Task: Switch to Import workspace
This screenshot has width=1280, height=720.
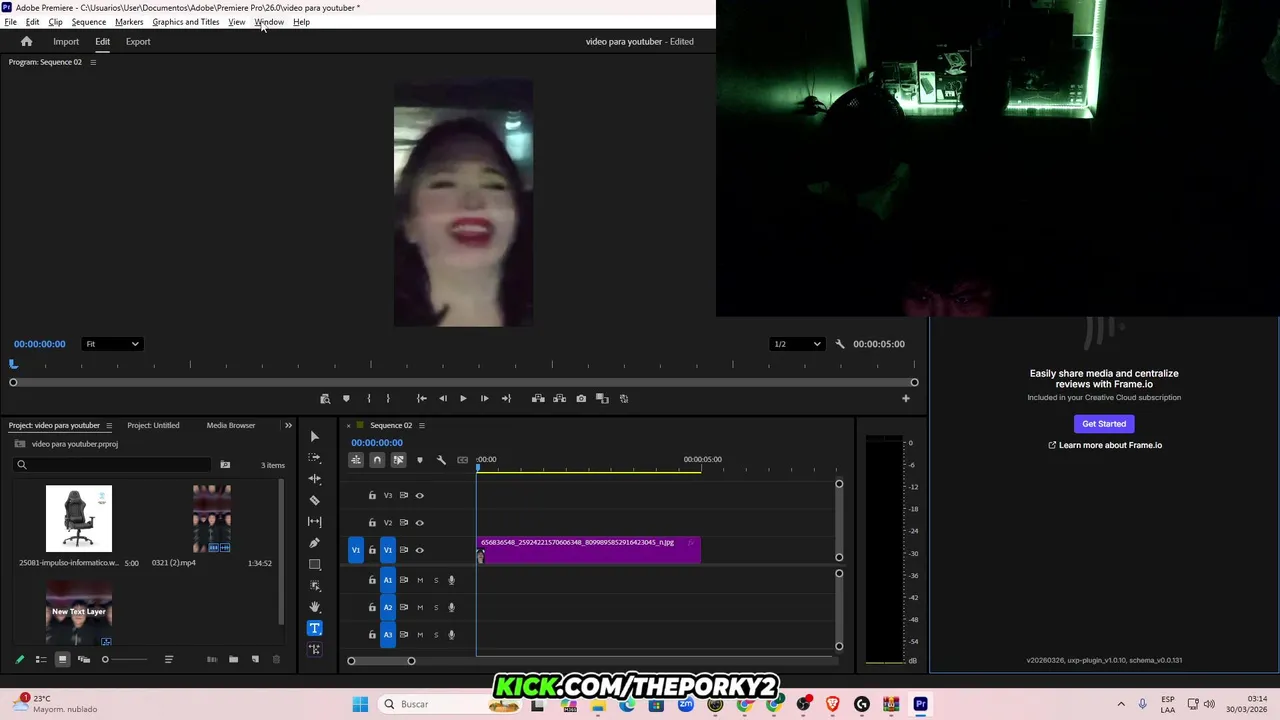Action: [x=66, y=42]
